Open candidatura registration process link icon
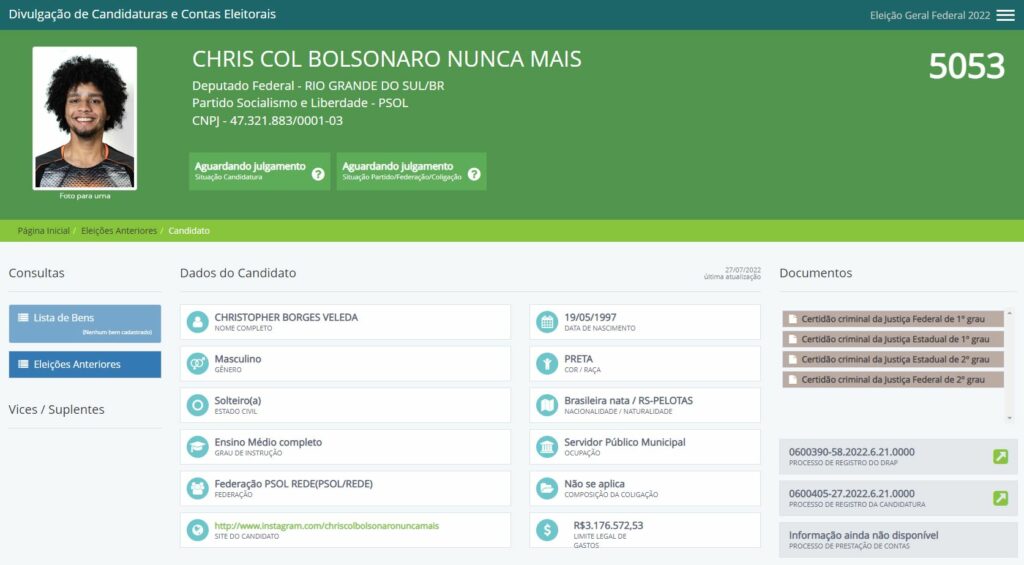The height and width of the screenshot is (565, 1024). (1000, 498)
